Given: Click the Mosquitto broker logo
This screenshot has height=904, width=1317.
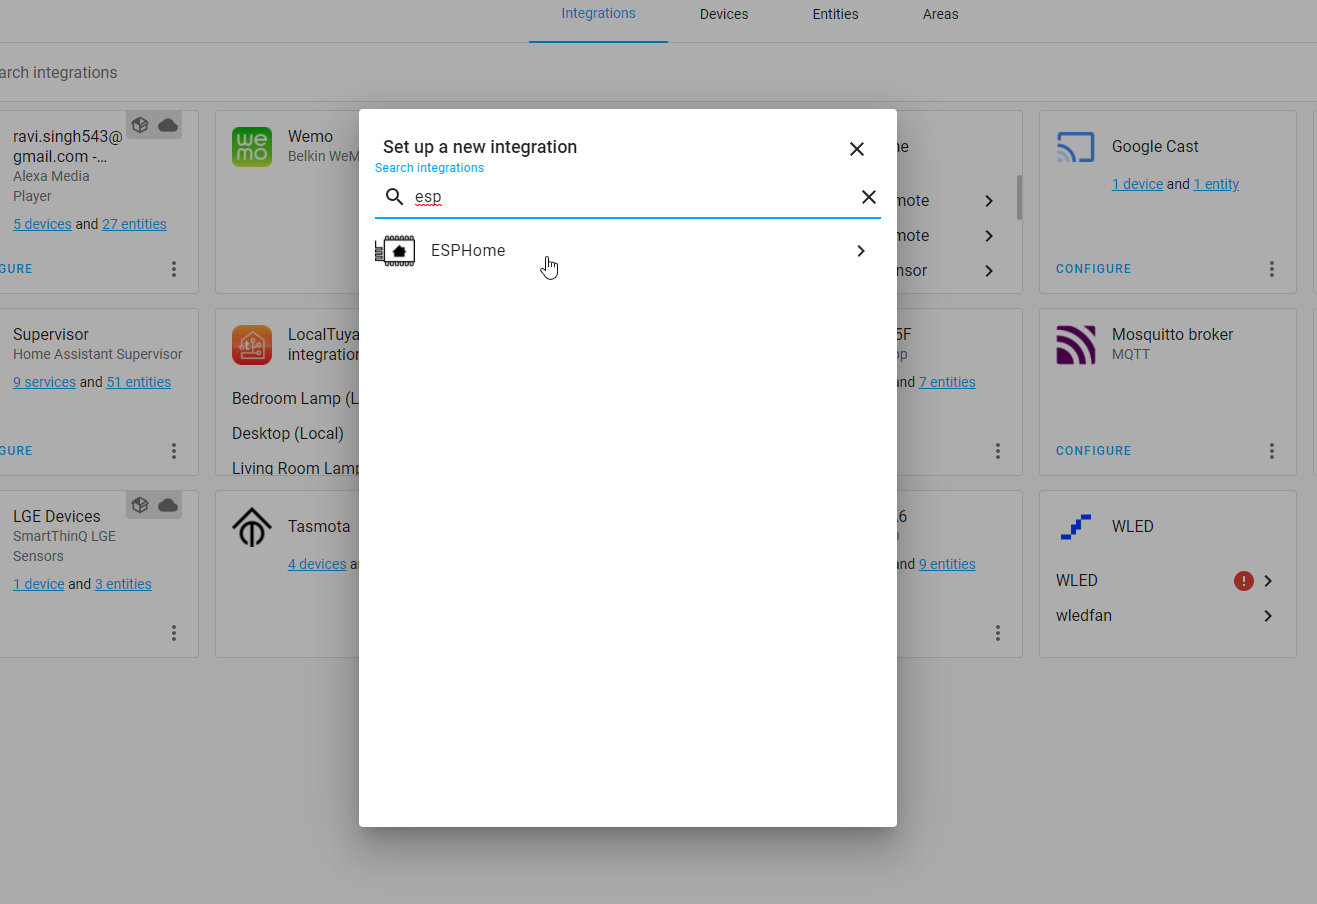Looking at the screenshot, I should (1076, 345).
